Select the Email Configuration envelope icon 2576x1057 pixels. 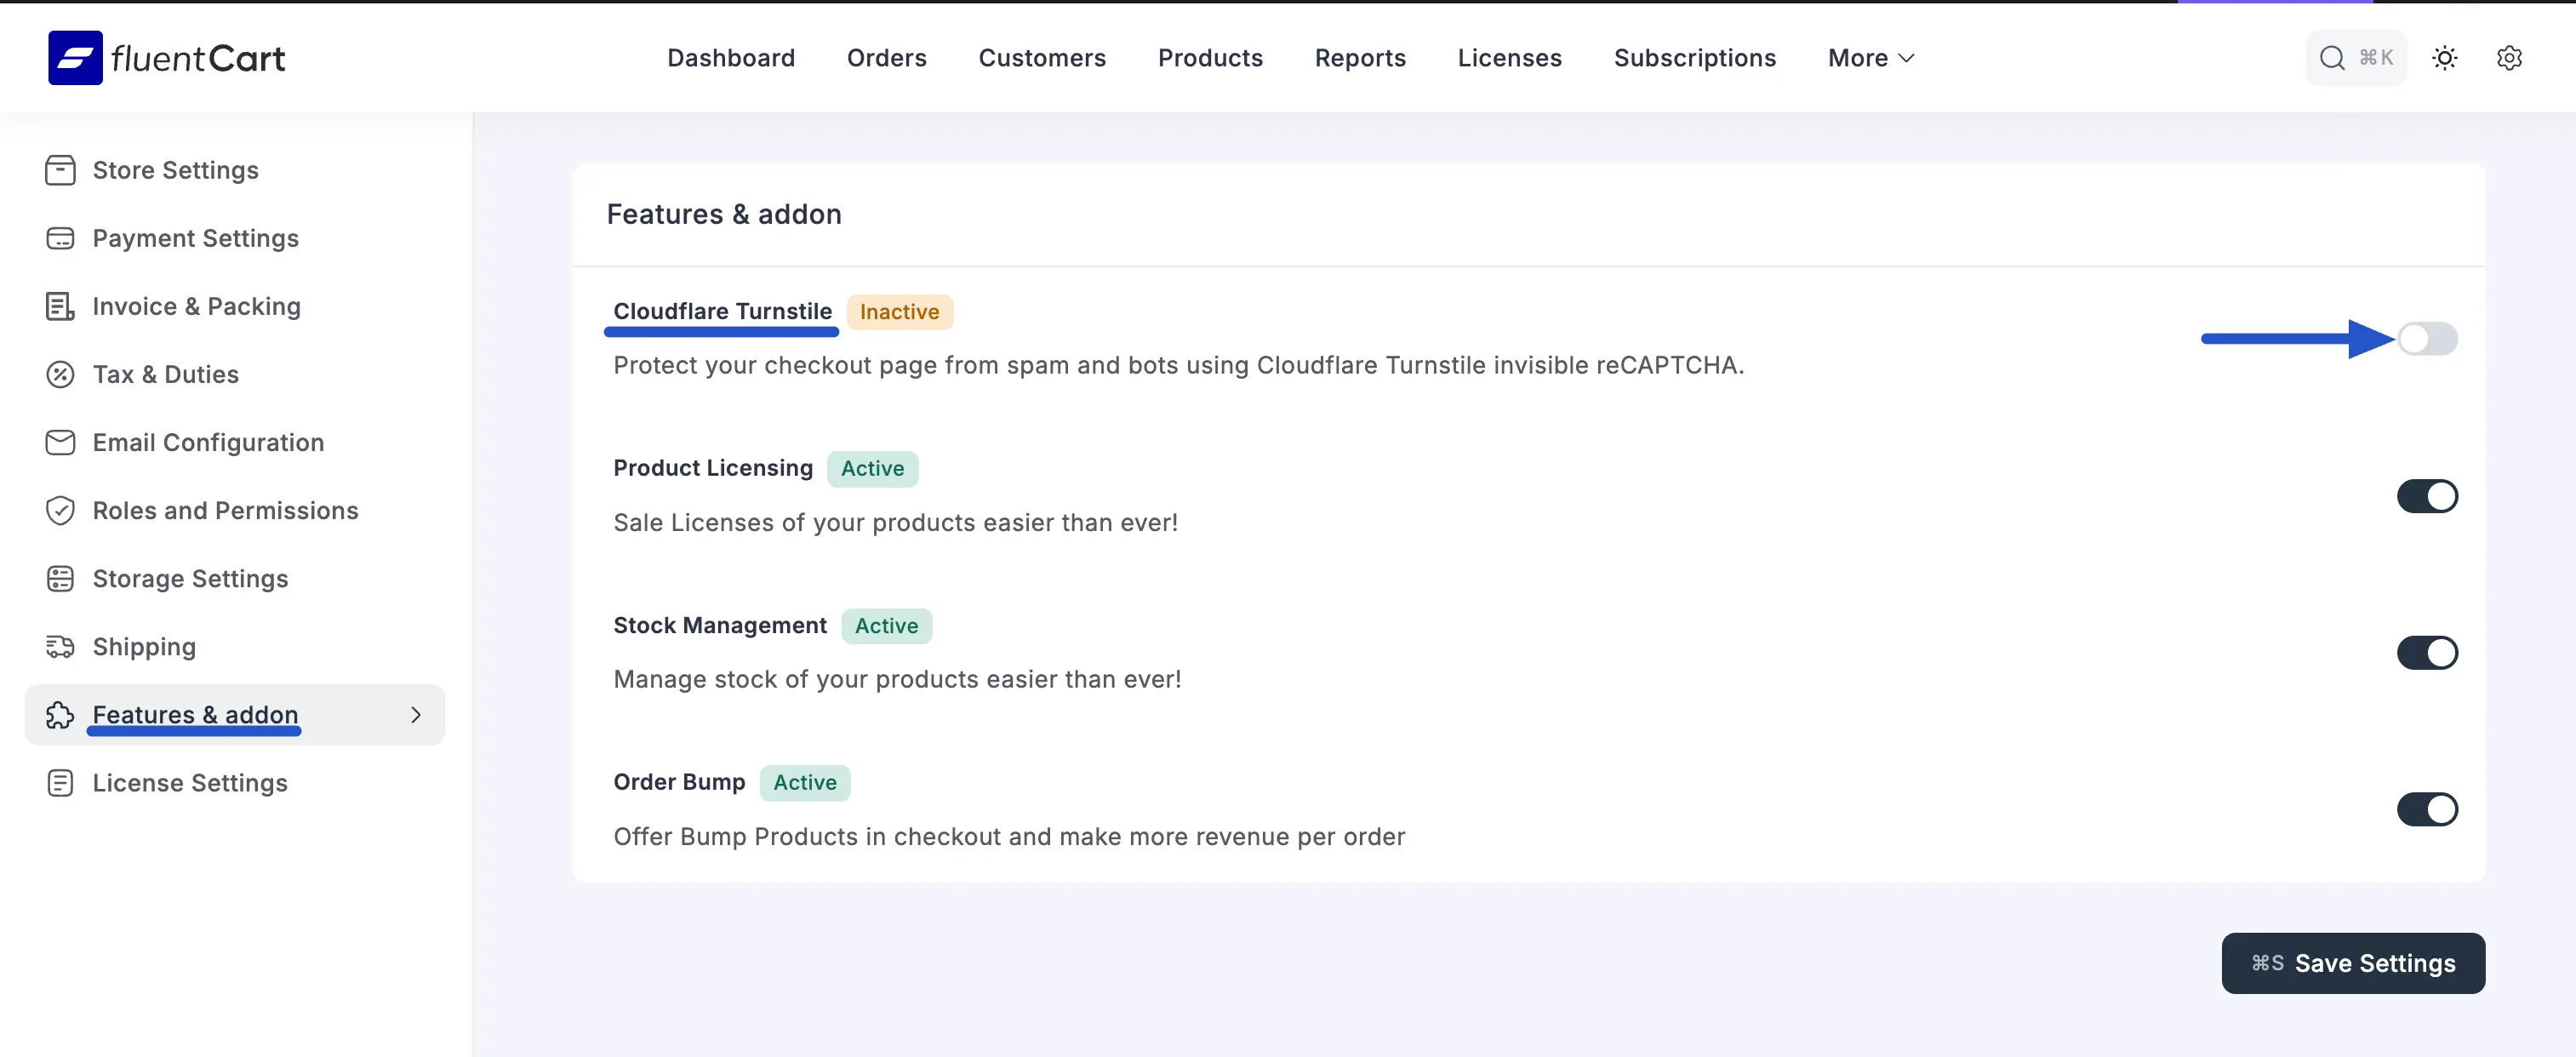[60, 442]
